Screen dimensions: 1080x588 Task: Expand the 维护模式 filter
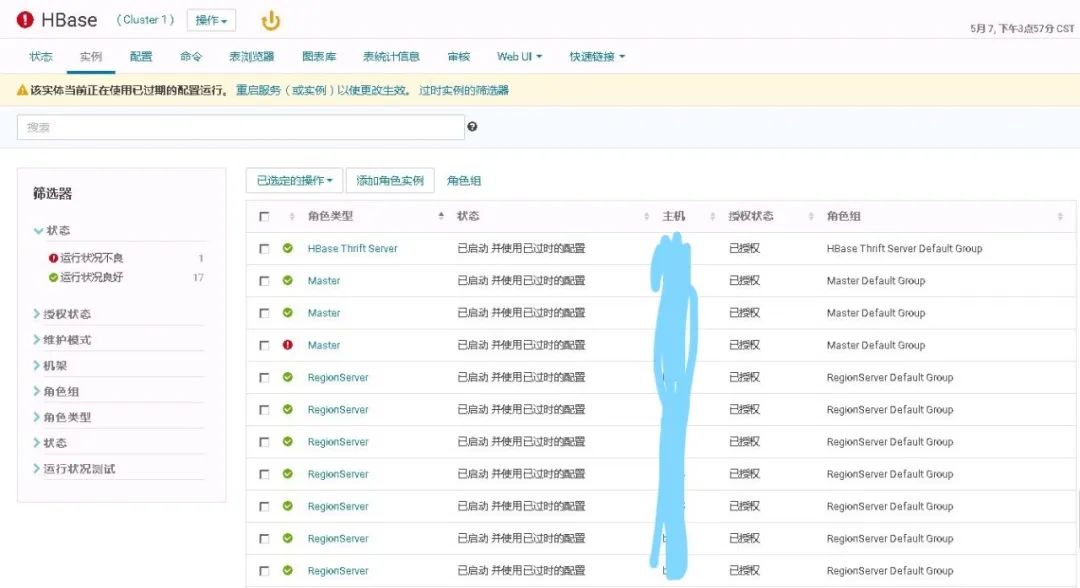62,339
